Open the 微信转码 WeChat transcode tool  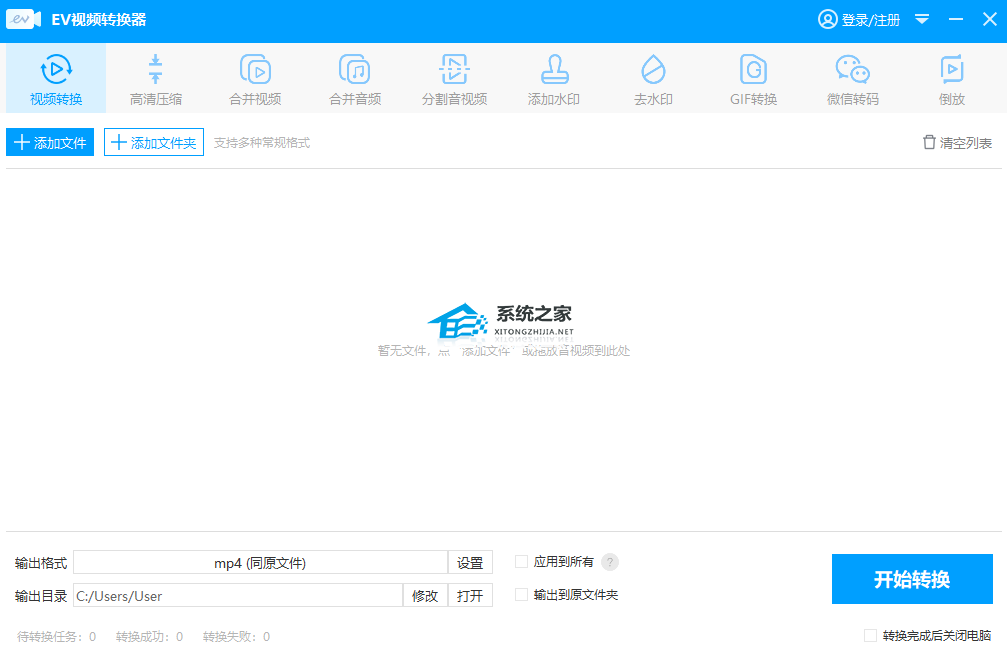(853, 78)
